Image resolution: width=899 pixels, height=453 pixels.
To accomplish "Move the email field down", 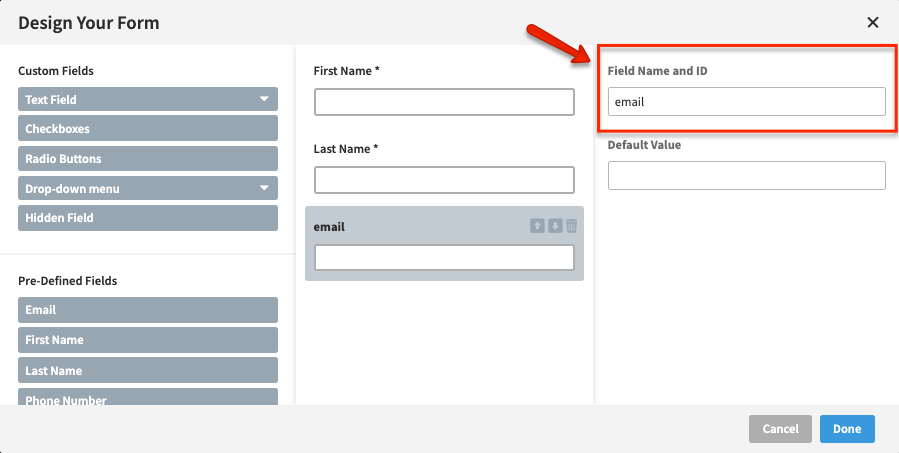I will [554, 226].
